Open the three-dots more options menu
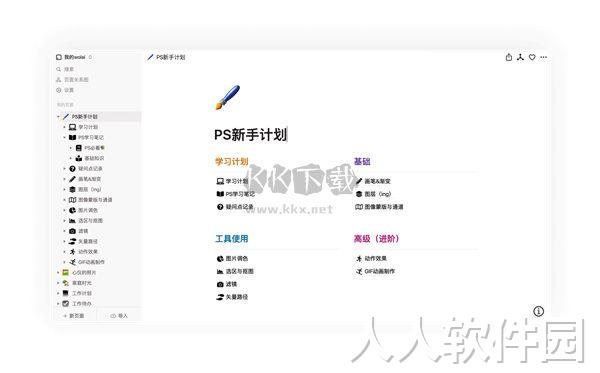Image resolution: width=600 pixels, height=373 pixels. click(543, 57)
